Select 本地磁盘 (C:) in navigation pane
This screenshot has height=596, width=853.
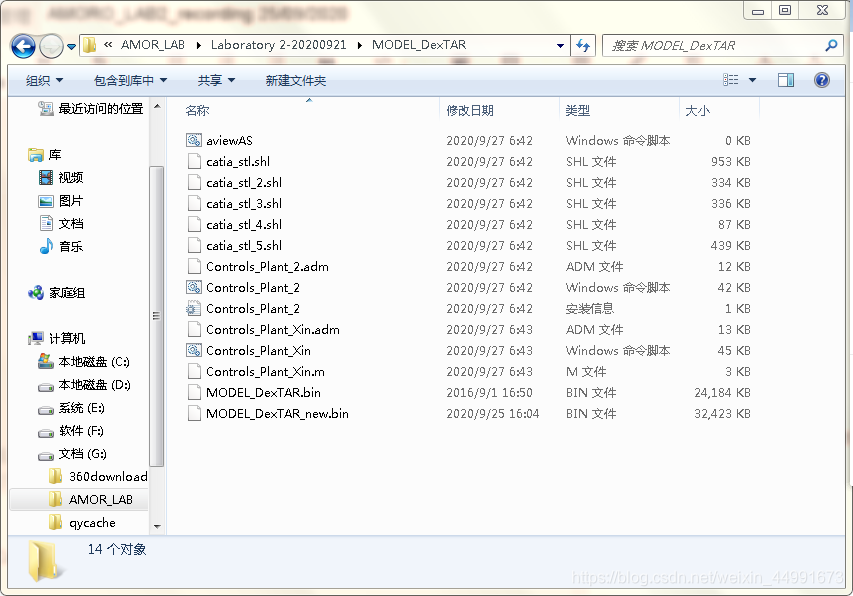point(93,362)
